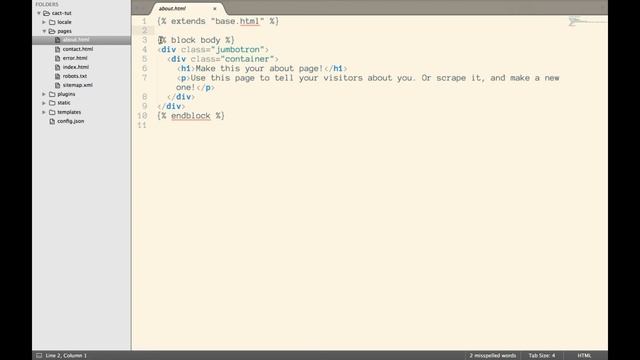Click the plugins folder icon

coord(52,94)
